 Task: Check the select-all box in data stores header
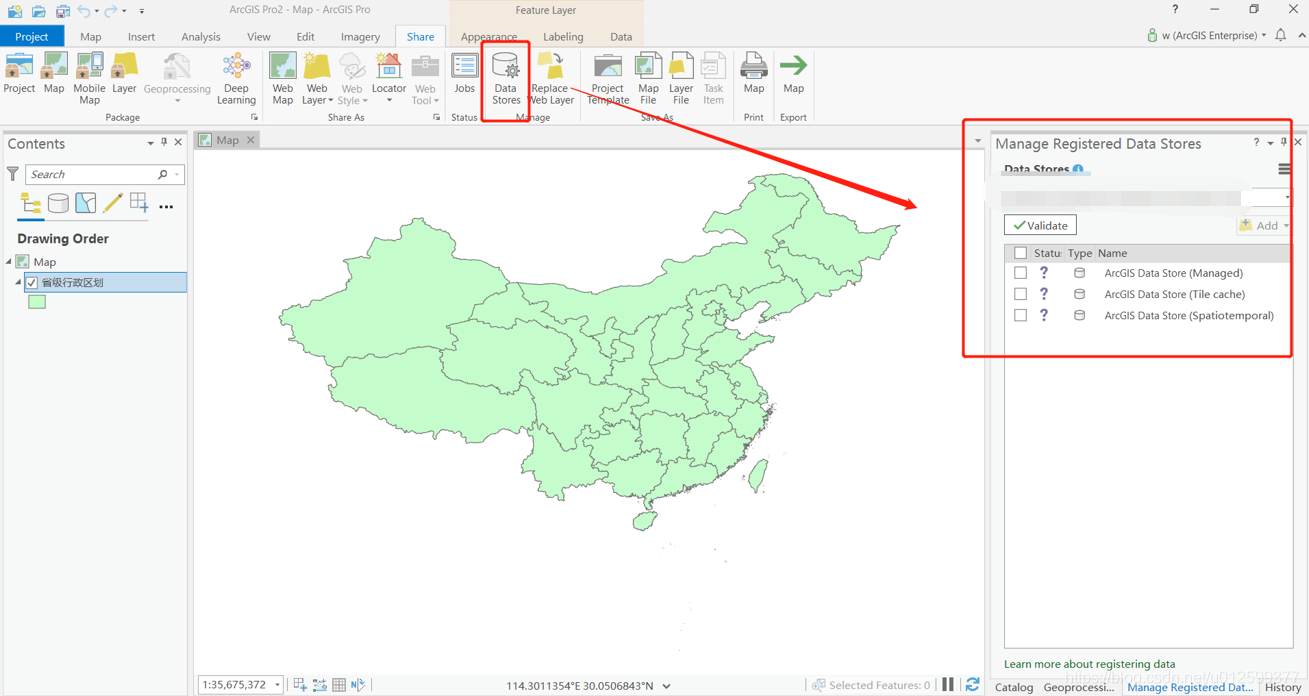click(1020, 253)
